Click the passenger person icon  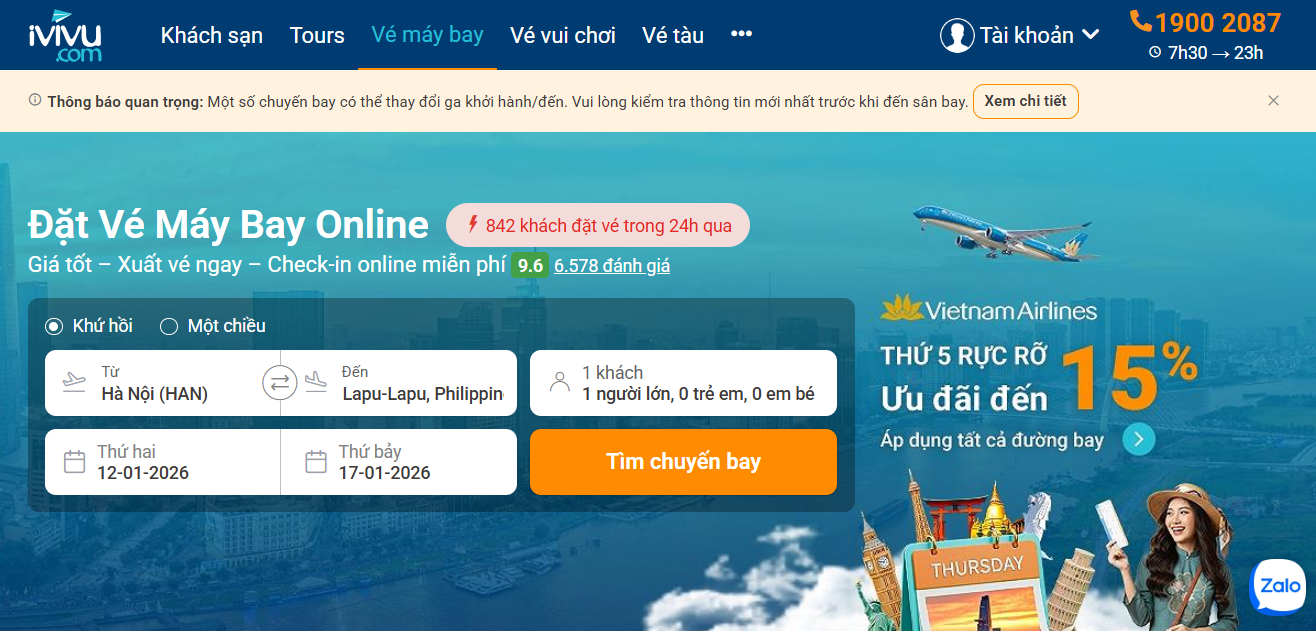(x=560, y=382)
